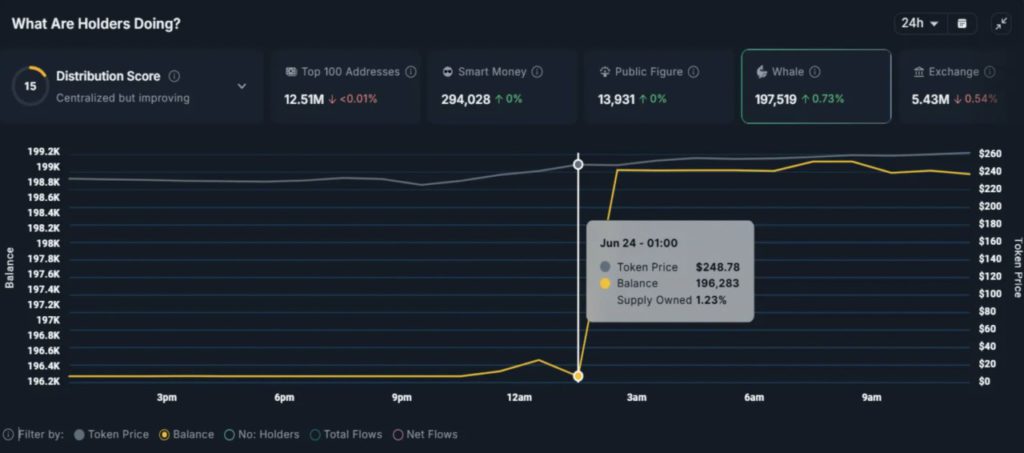Select the Whale holders tab

pyautogui.click(x=815, y=86)
